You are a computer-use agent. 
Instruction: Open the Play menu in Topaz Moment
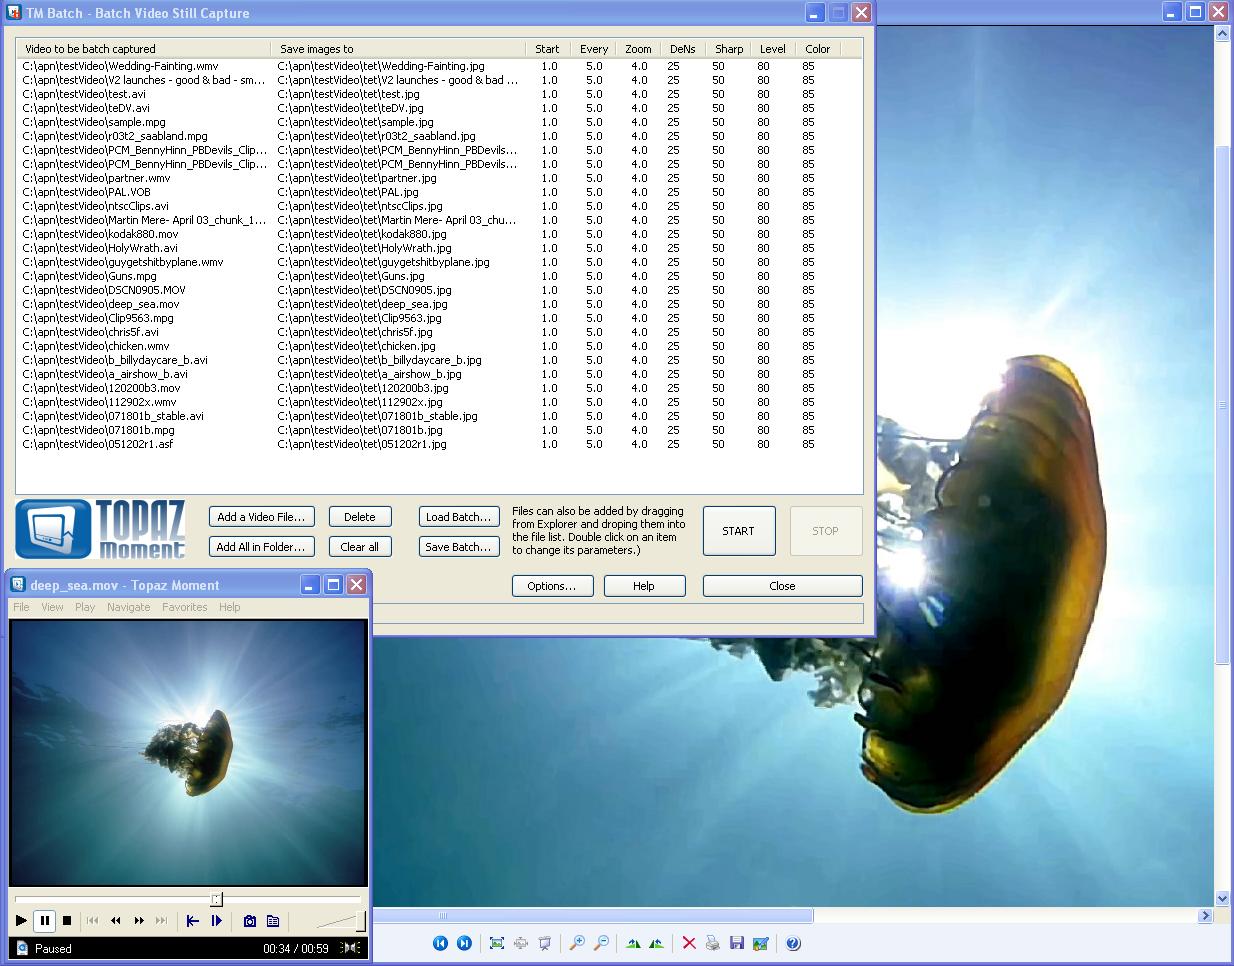85,607
